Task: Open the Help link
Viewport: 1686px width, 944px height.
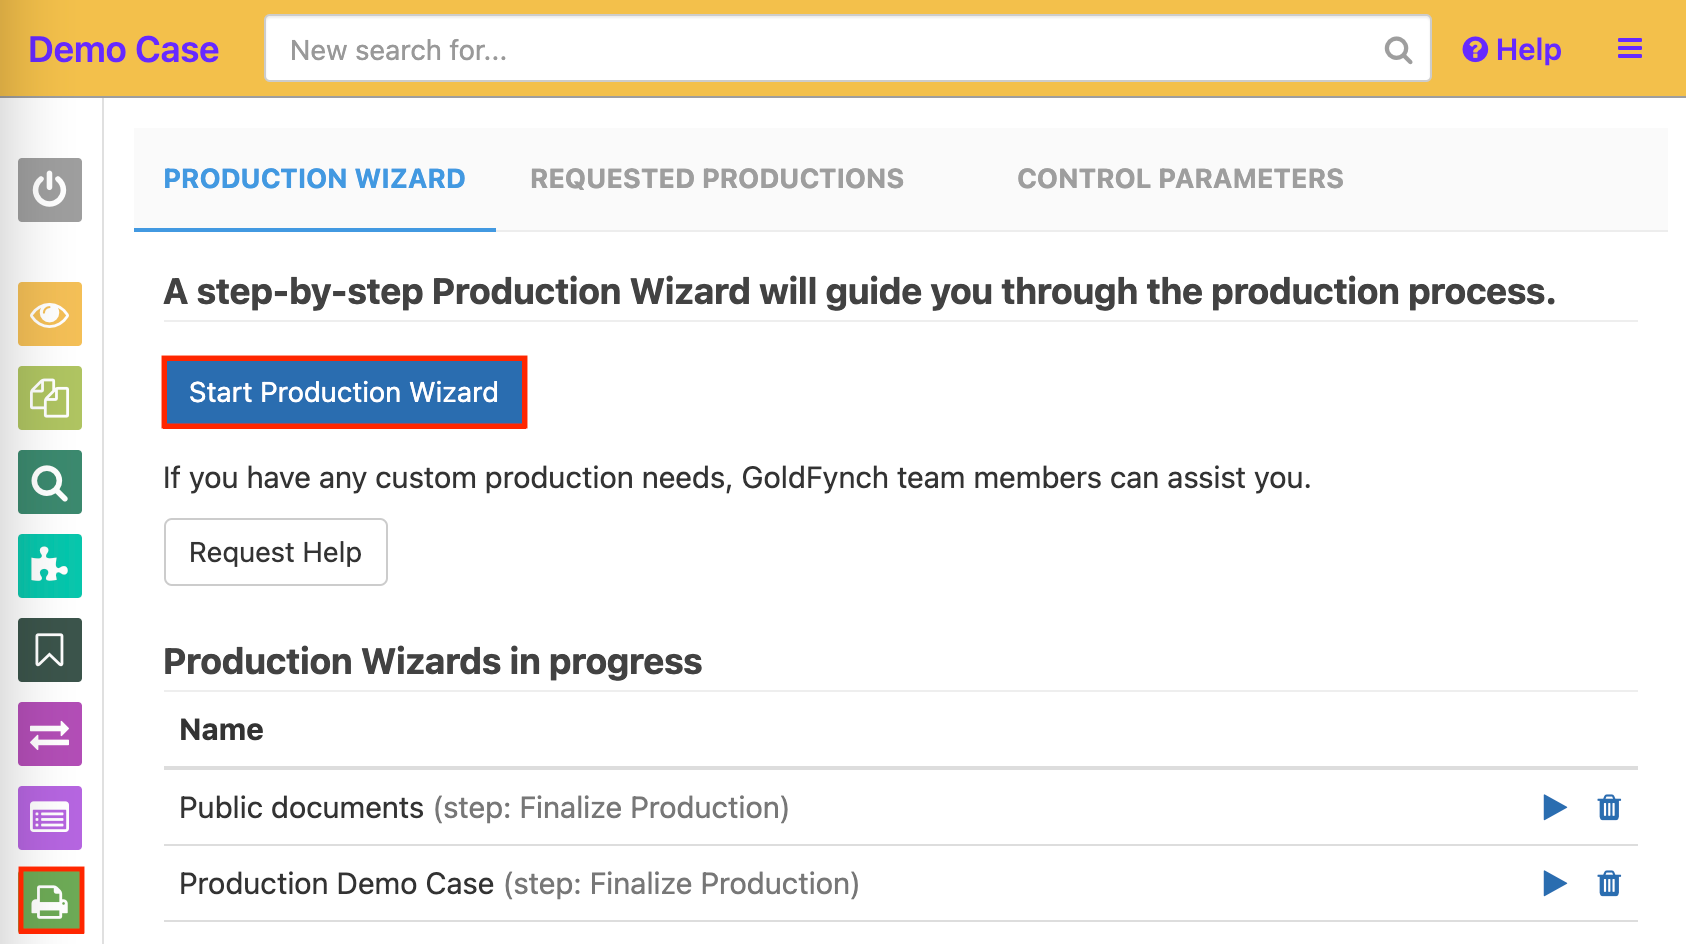Action: (x=1512, y=50)
